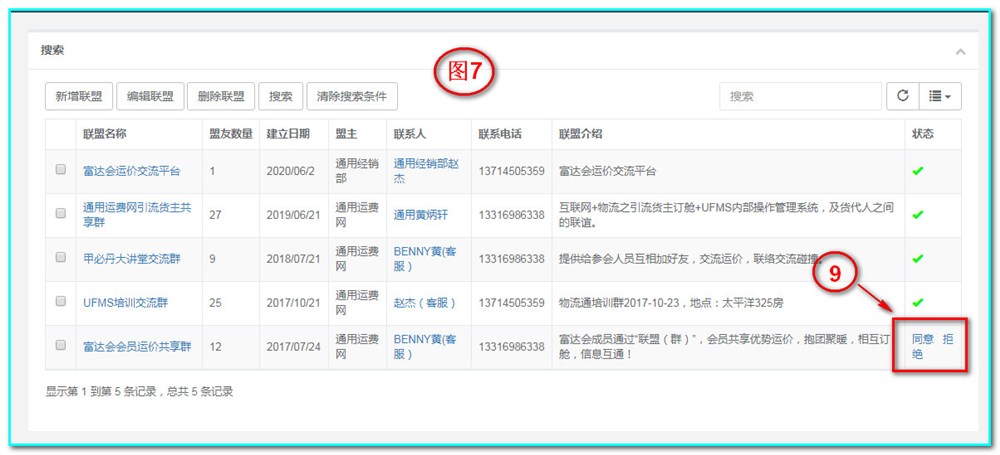
Task: Open the 富达会会员运价共享群 link
Action: click(x=137, y=347)
